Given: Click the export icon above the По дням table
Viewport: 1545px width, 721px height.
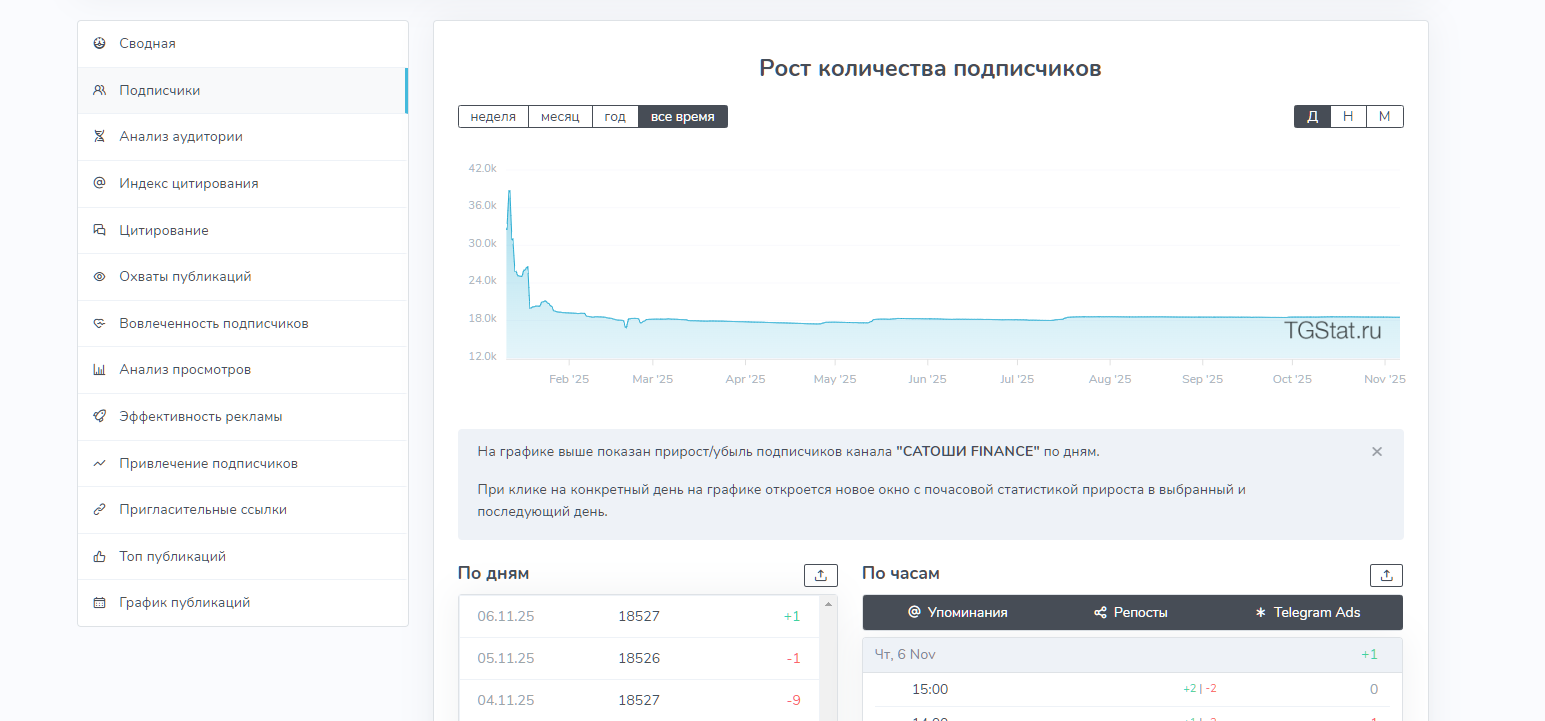Looking at the screenshot, I should click(x=821, y=575).
